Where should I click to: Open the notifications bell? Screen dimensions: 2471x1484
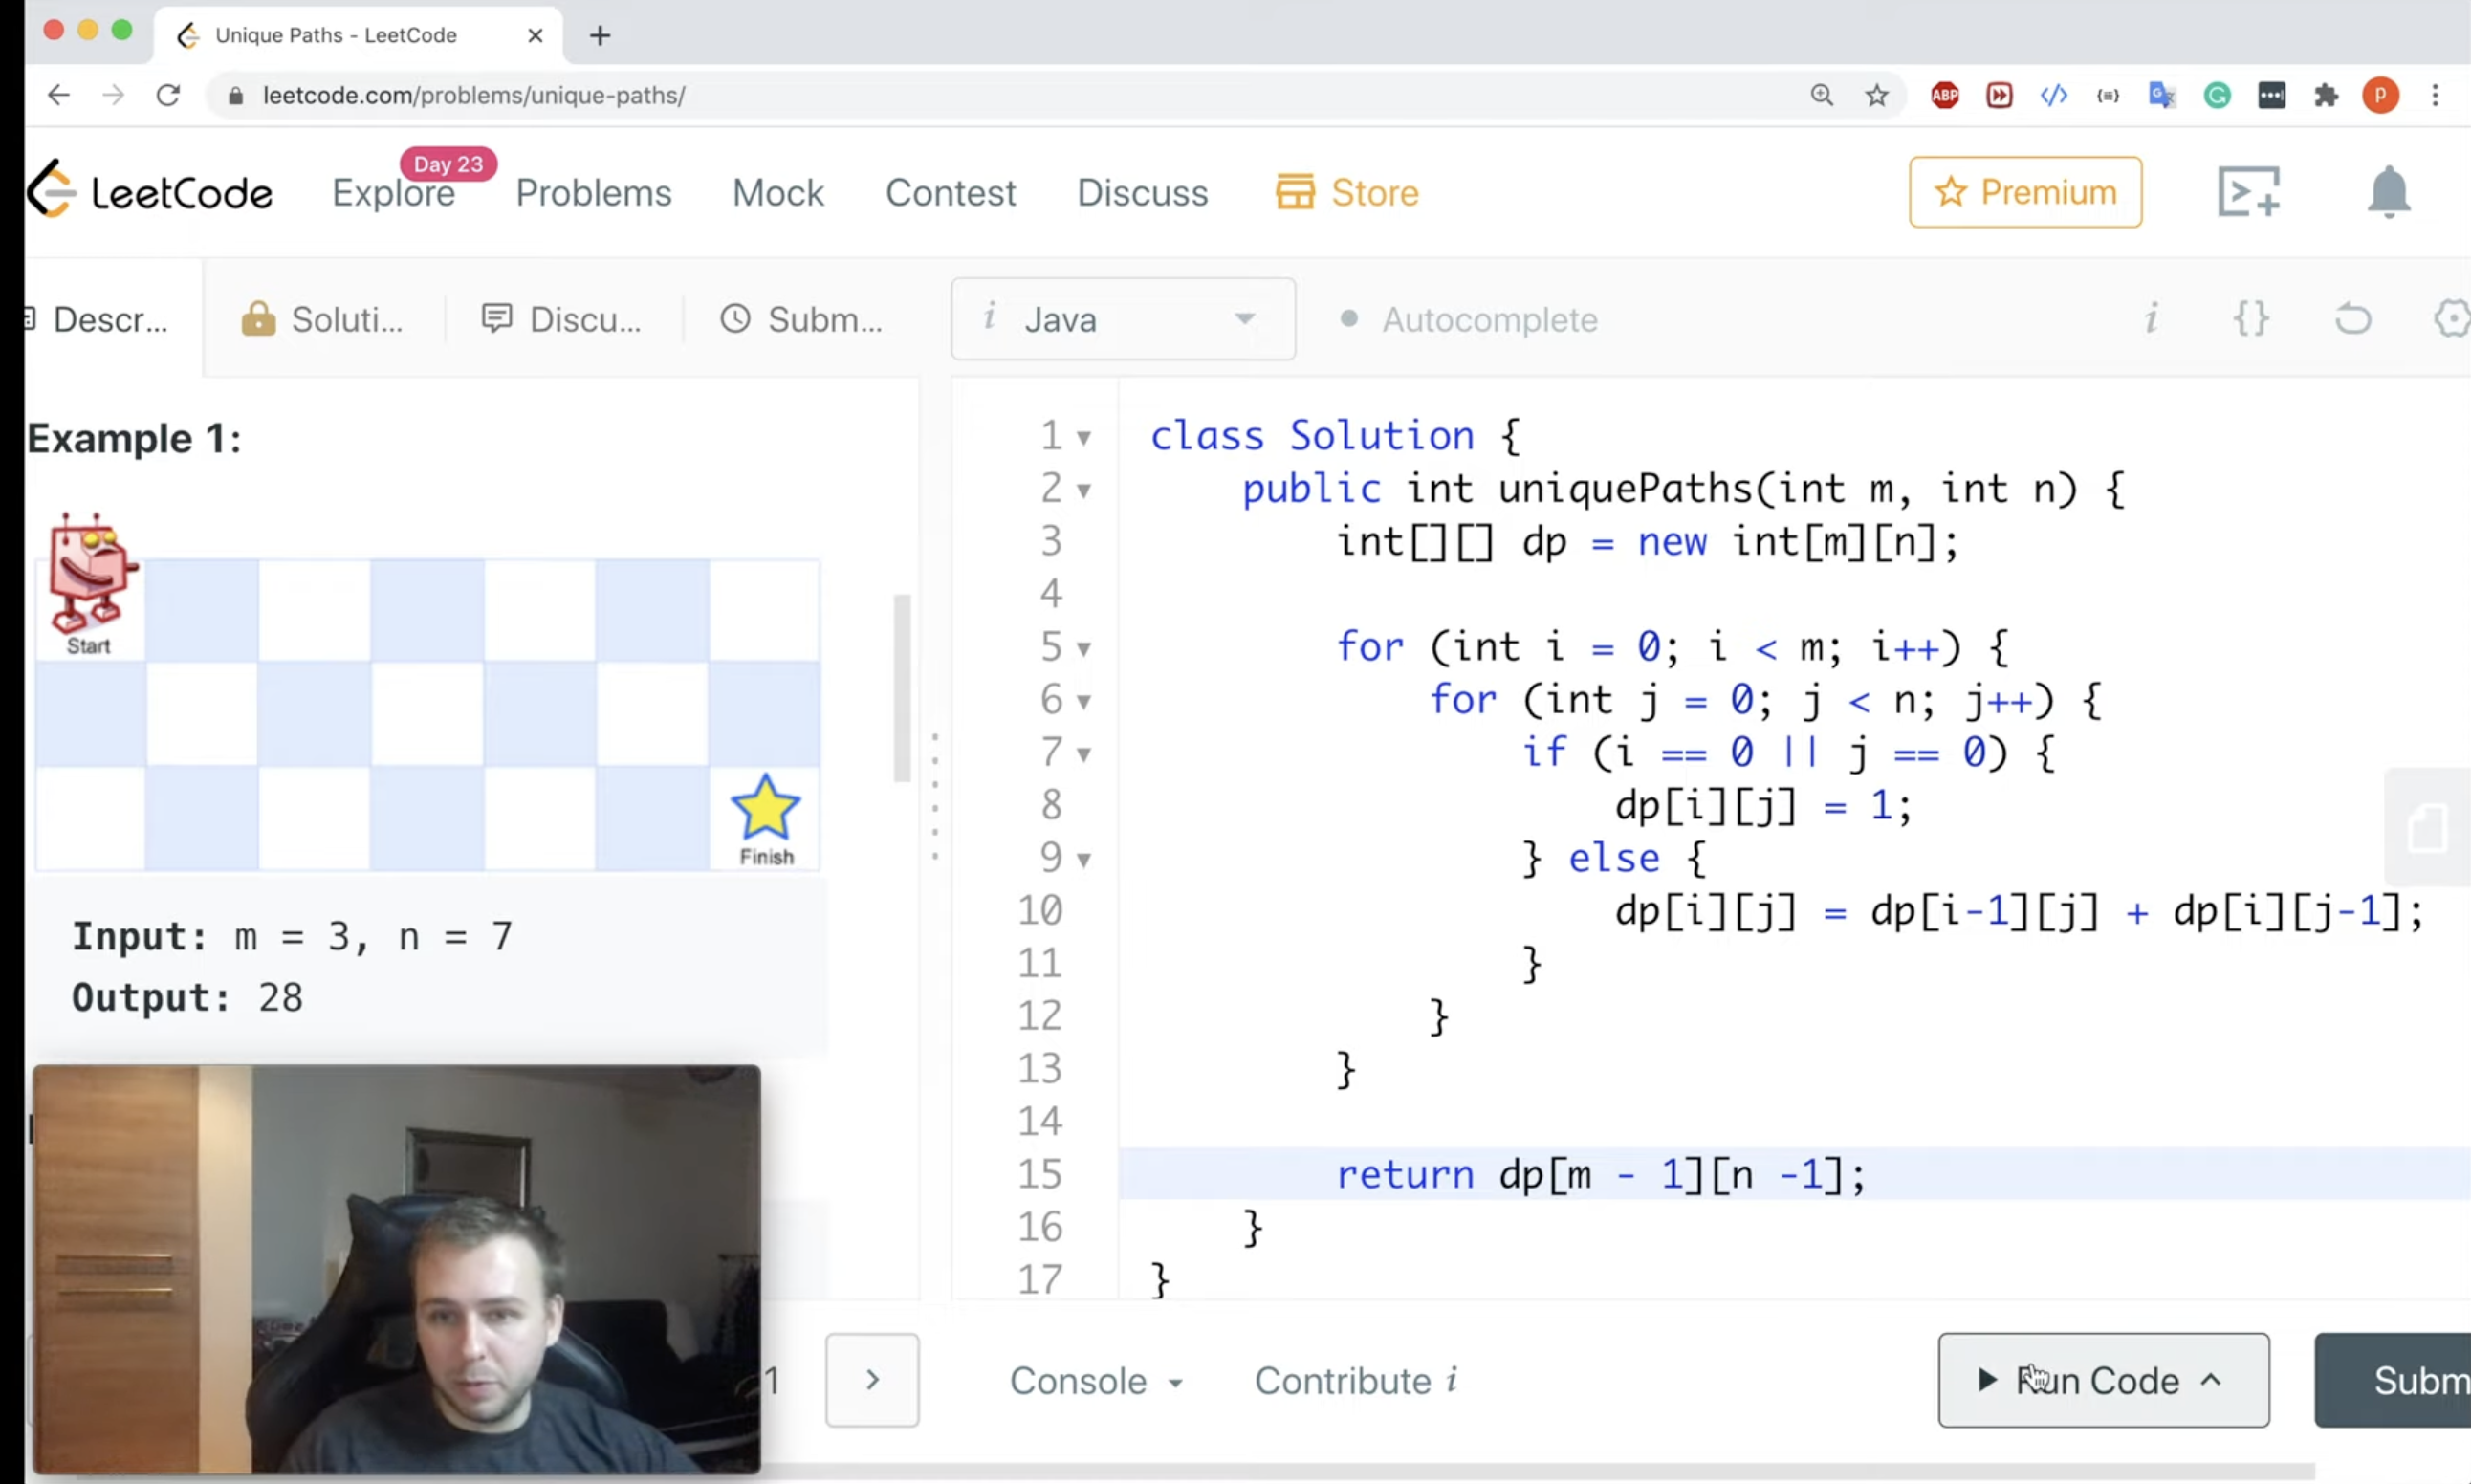pos(2388,191)
